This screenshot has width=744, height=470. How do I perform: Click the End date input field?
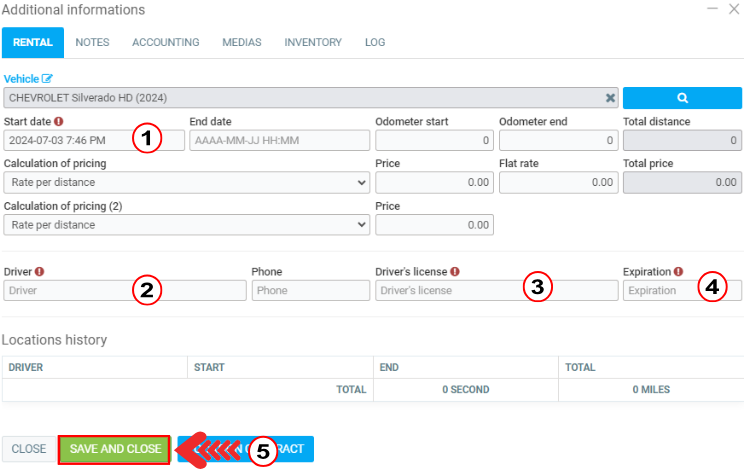click(x=279, y=140)
